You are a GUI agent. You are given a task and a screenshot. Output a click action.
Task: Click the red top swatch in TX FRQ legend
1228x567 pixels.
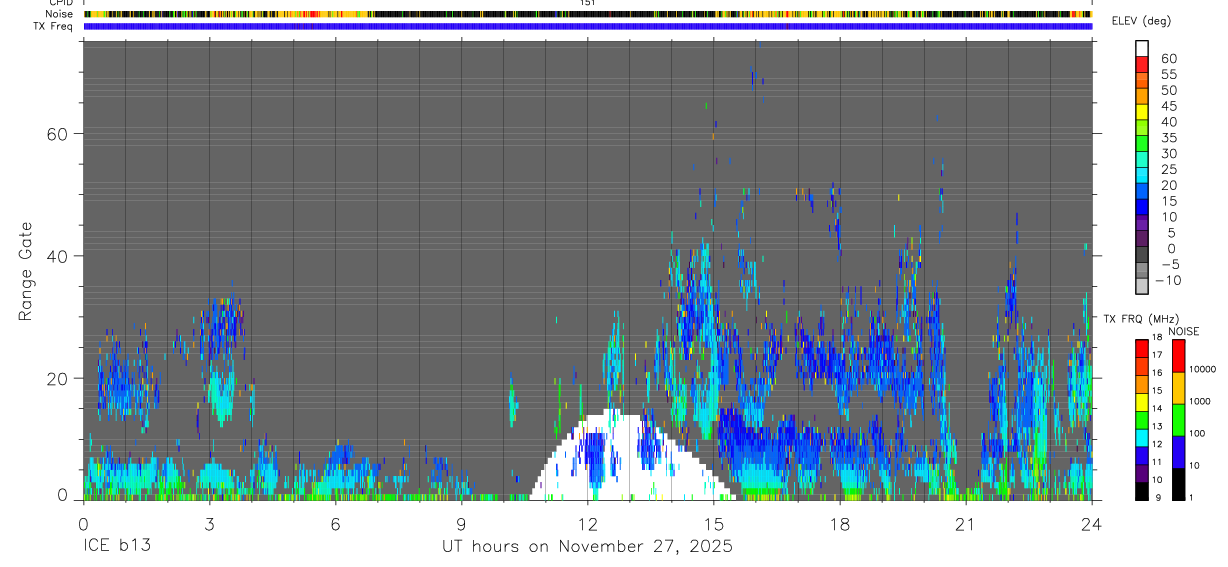pyautogui.click(x=1142, y=348)
